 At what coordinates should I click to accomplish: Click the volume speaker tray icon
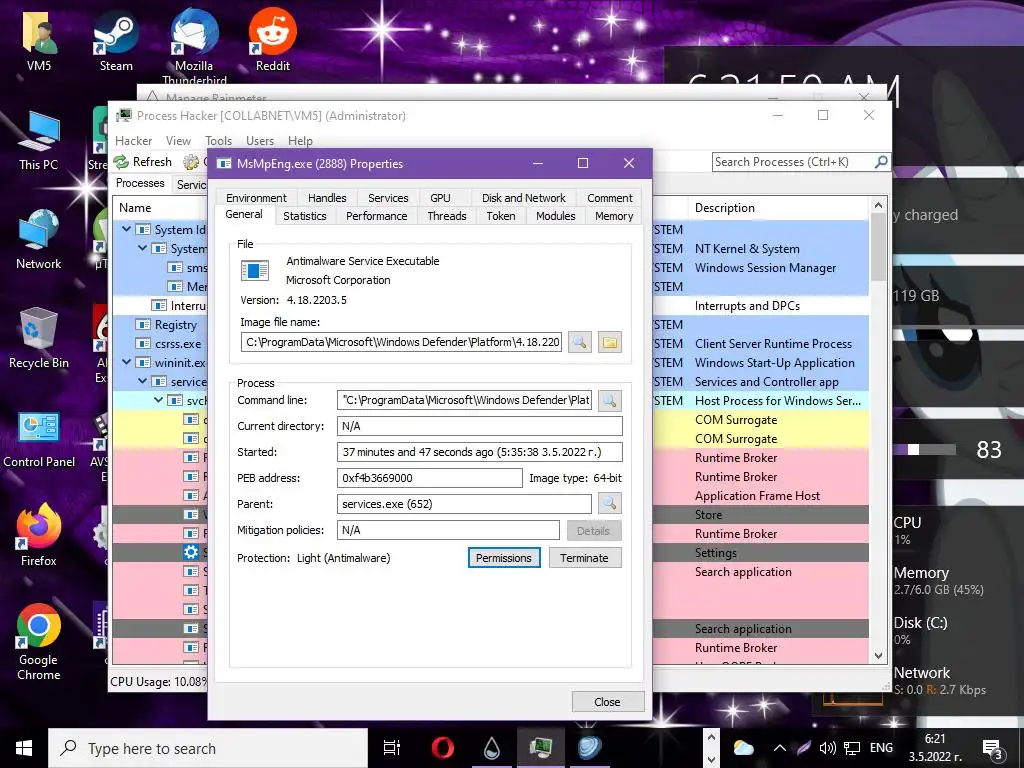pos(827,748)
